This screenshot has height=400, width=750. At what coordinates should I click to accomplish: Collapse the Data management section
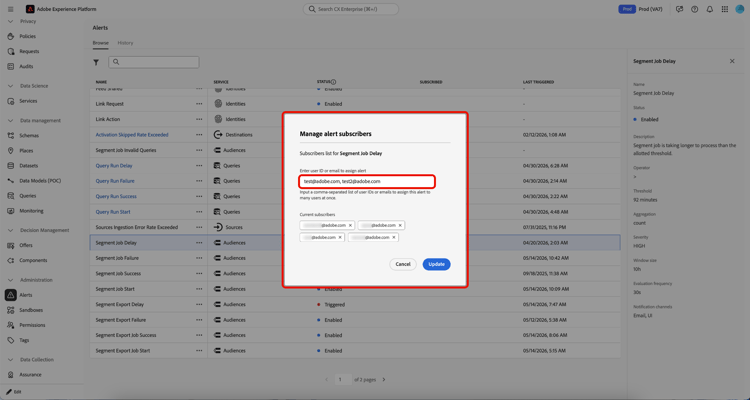[x=11, y=121]
